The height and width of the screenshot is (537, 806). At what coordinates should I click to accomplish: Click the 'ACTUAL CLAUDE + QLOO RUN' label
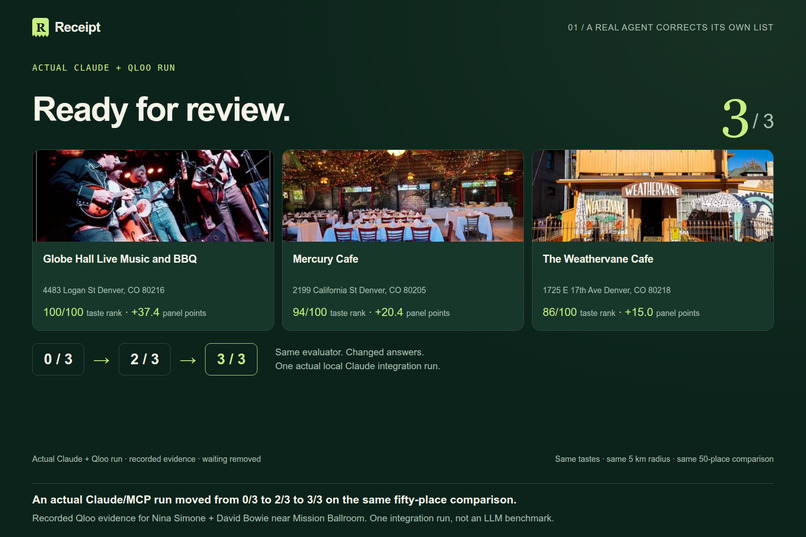(104, 68)
